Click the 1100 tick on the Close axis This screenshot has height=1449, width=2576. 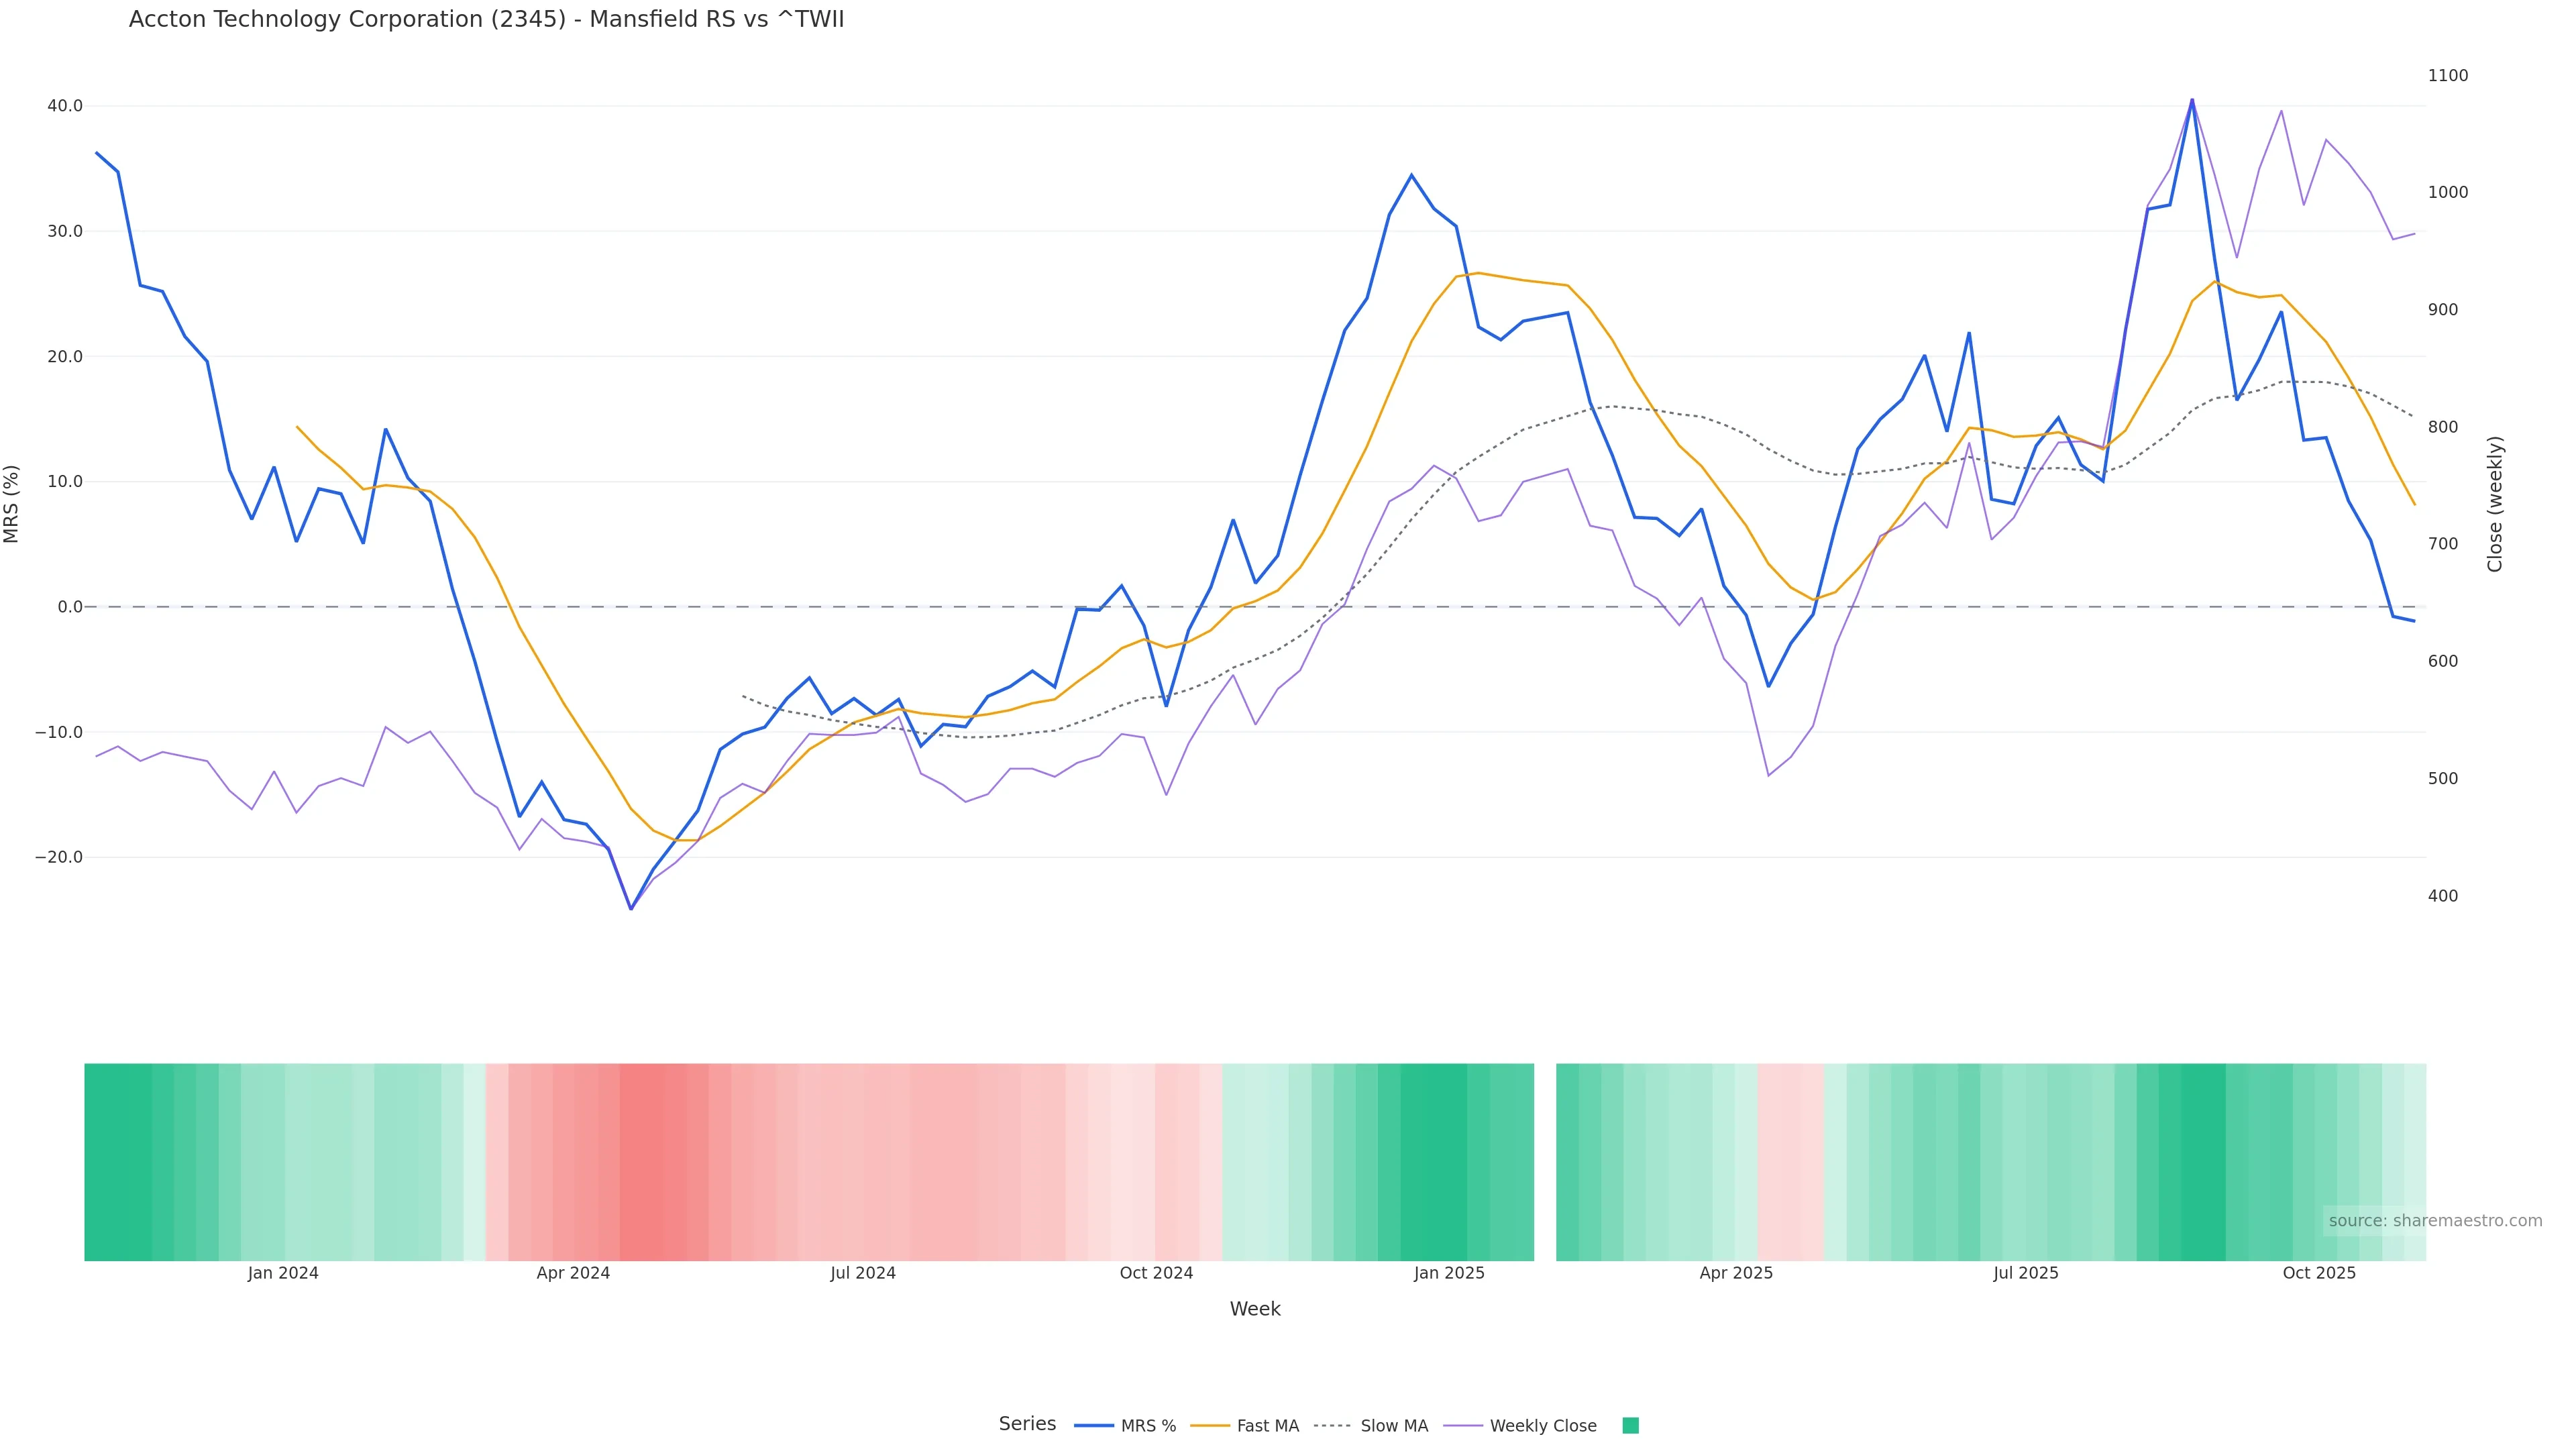click(x=2447, y=76)
